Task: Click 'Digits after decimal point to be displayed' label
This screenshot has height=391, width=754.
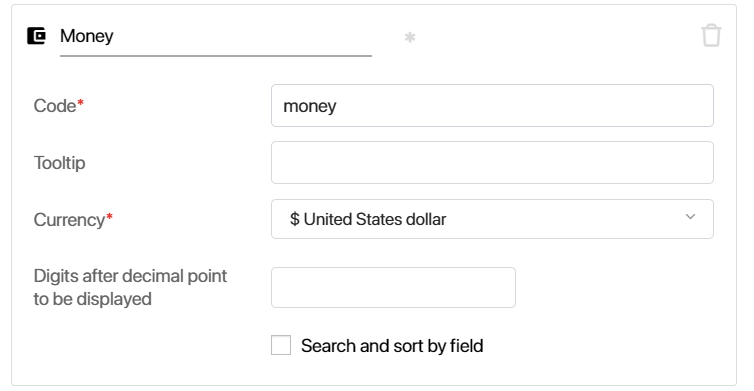Action: pos(130,288)
